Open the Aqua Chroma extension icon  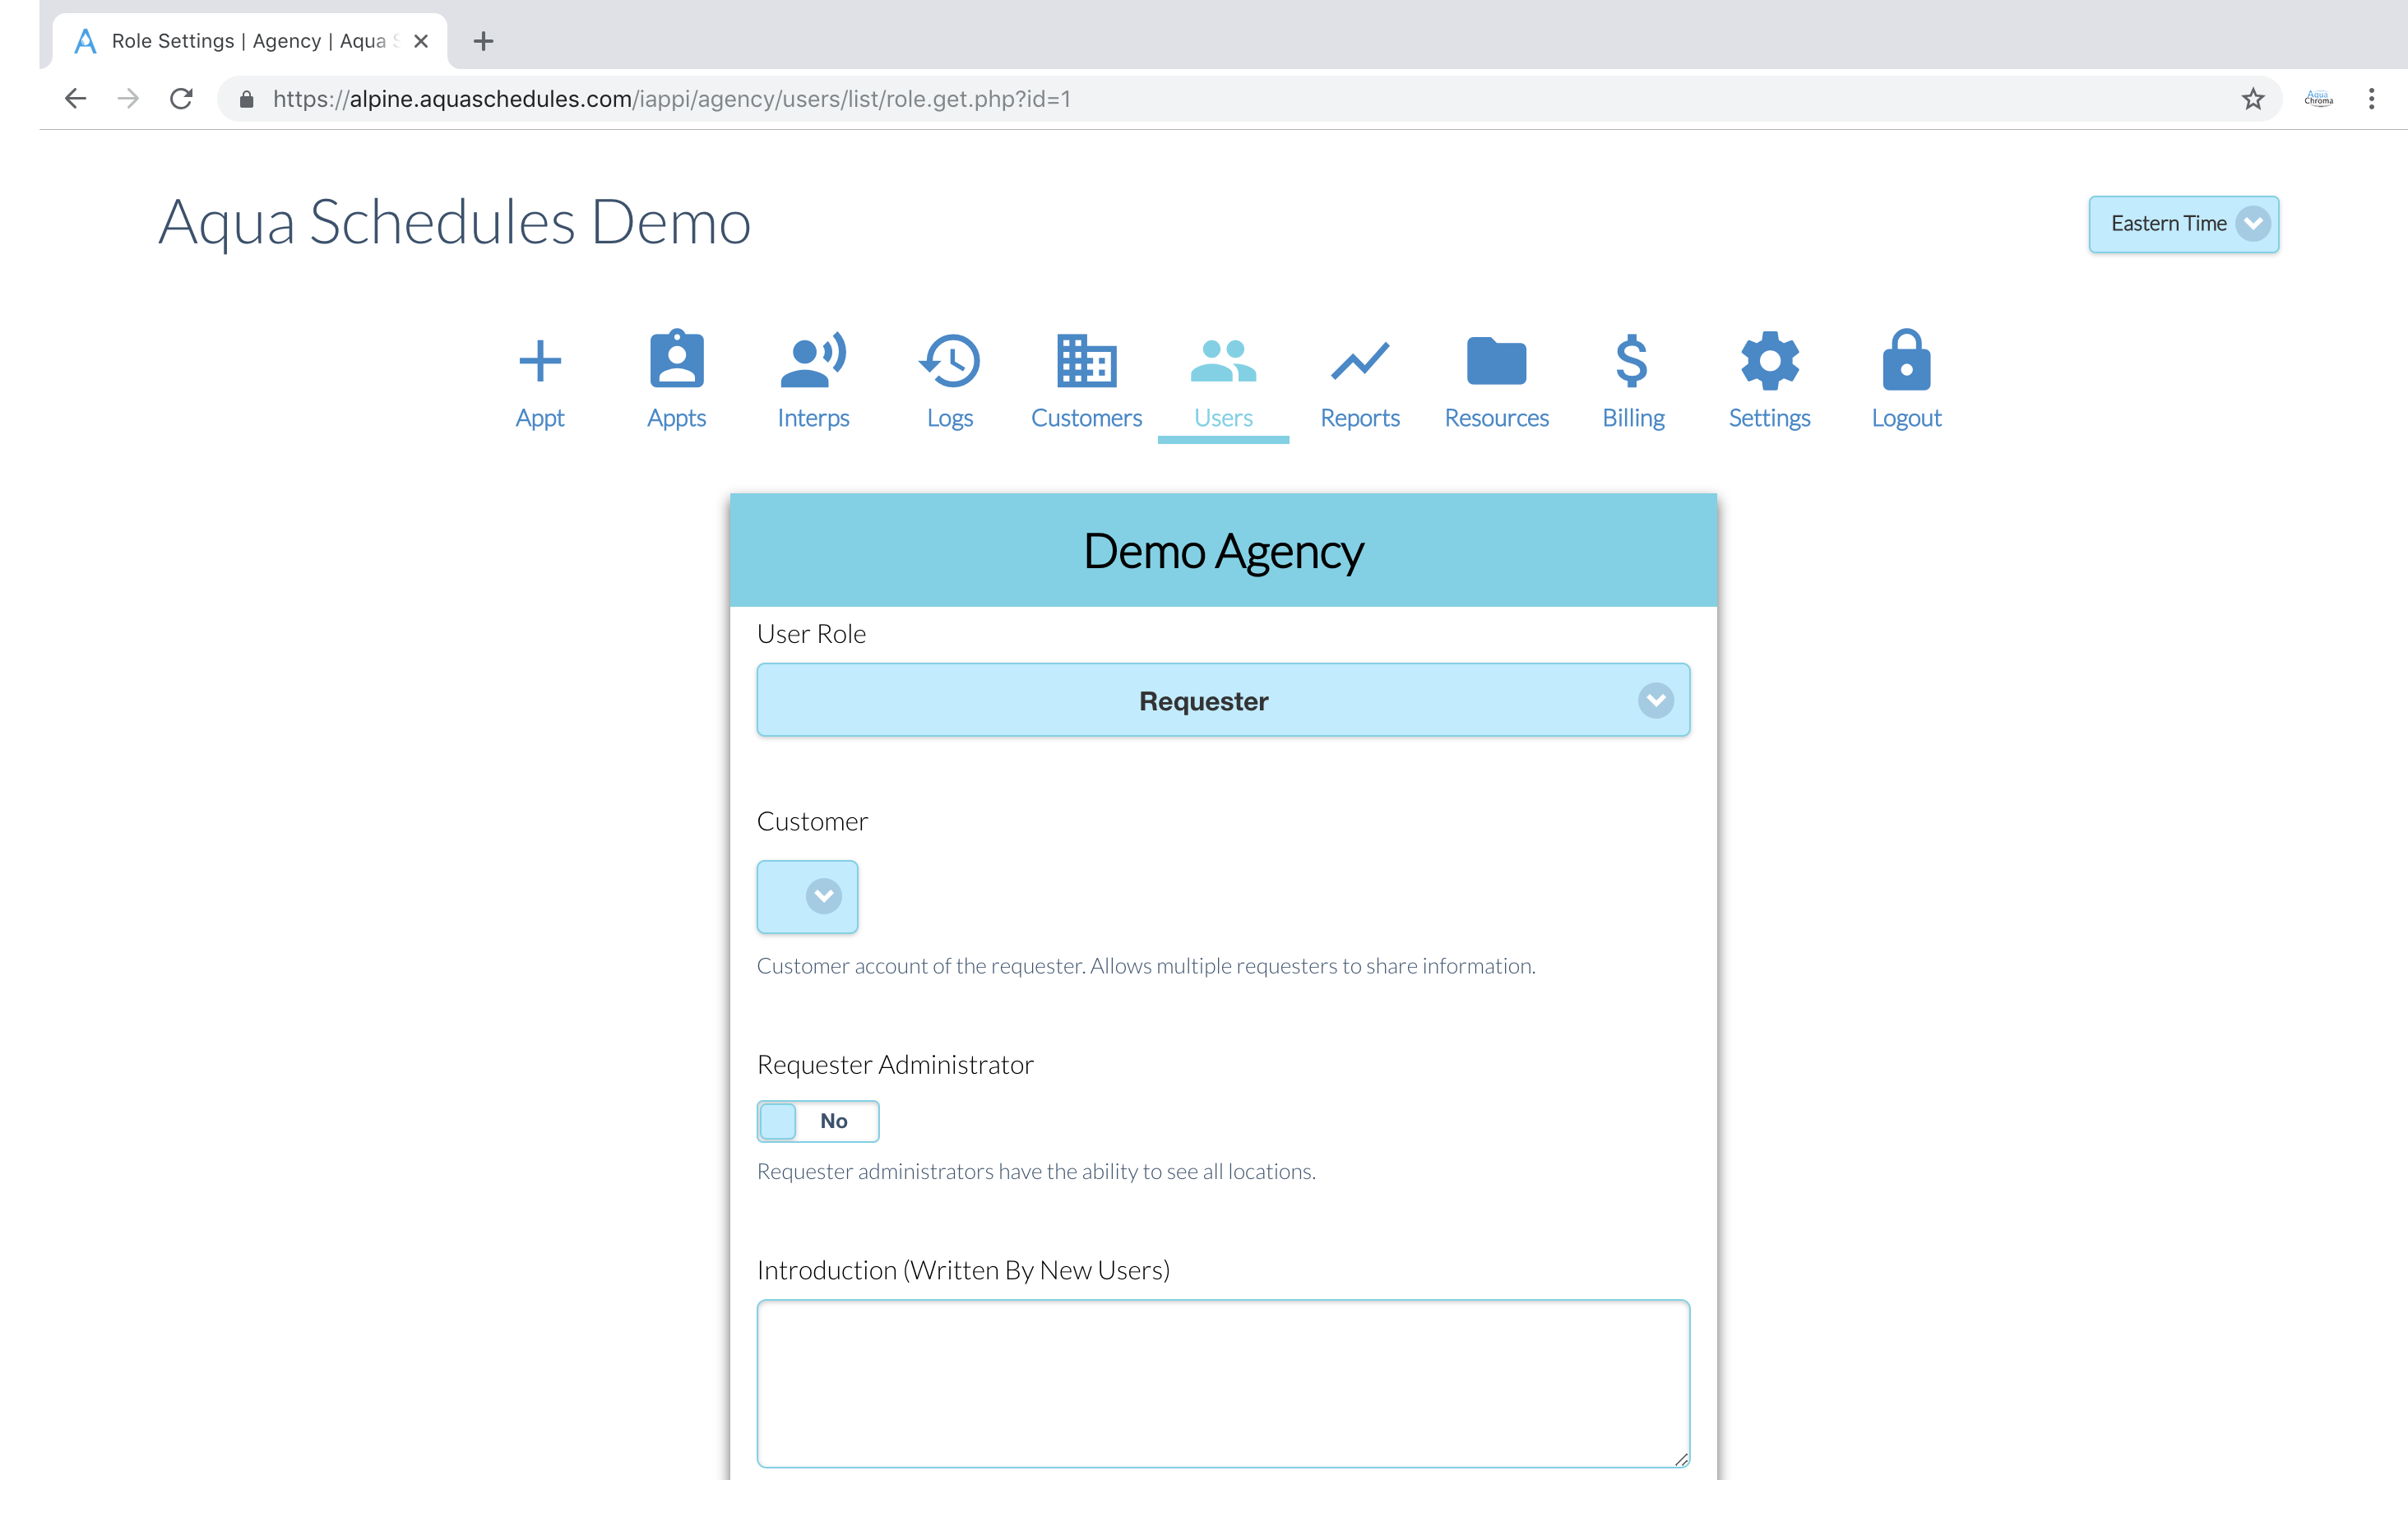[2318, 98]
